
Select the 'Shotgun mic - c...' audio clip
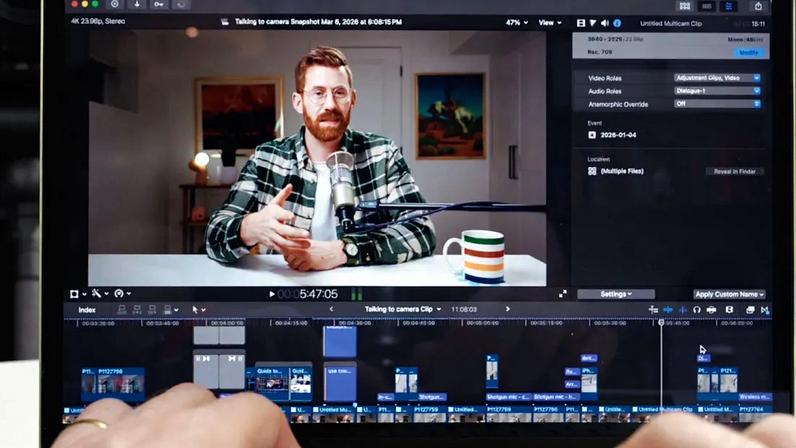click(x=509, y=397)
